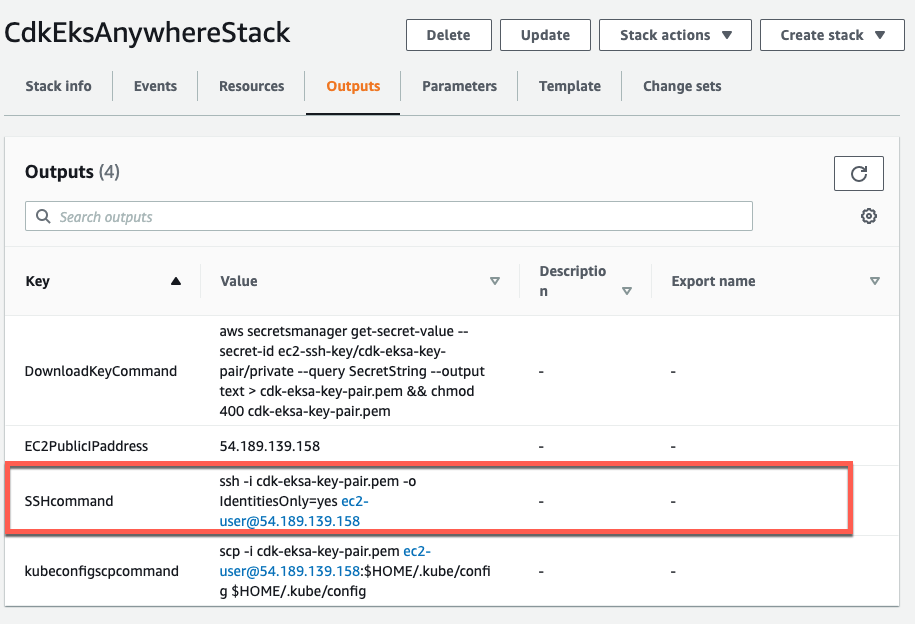Click the refresh outputs icon button
The height and width of the screenshot is (624, 915).
pos(858,173)
